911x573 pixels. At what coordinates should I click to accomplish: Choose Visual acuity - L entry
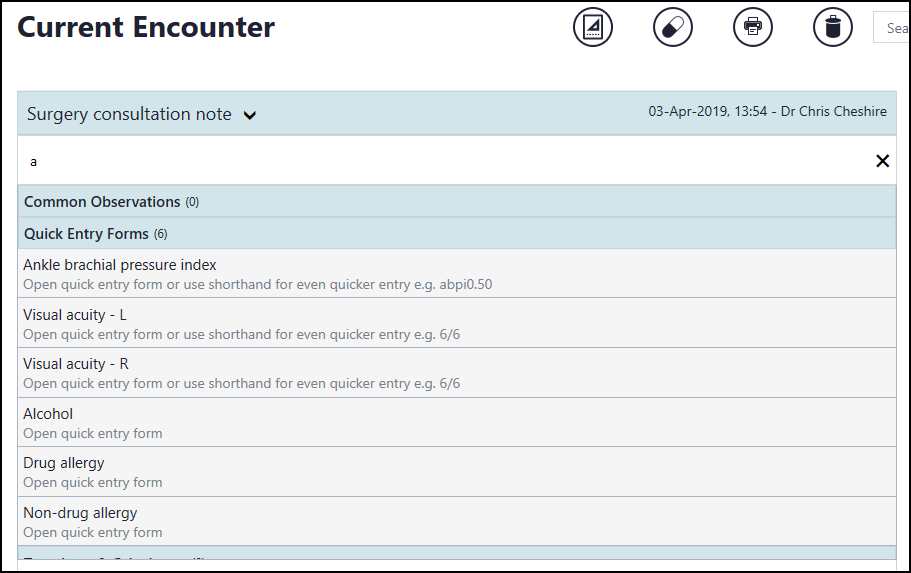(75, 315)
